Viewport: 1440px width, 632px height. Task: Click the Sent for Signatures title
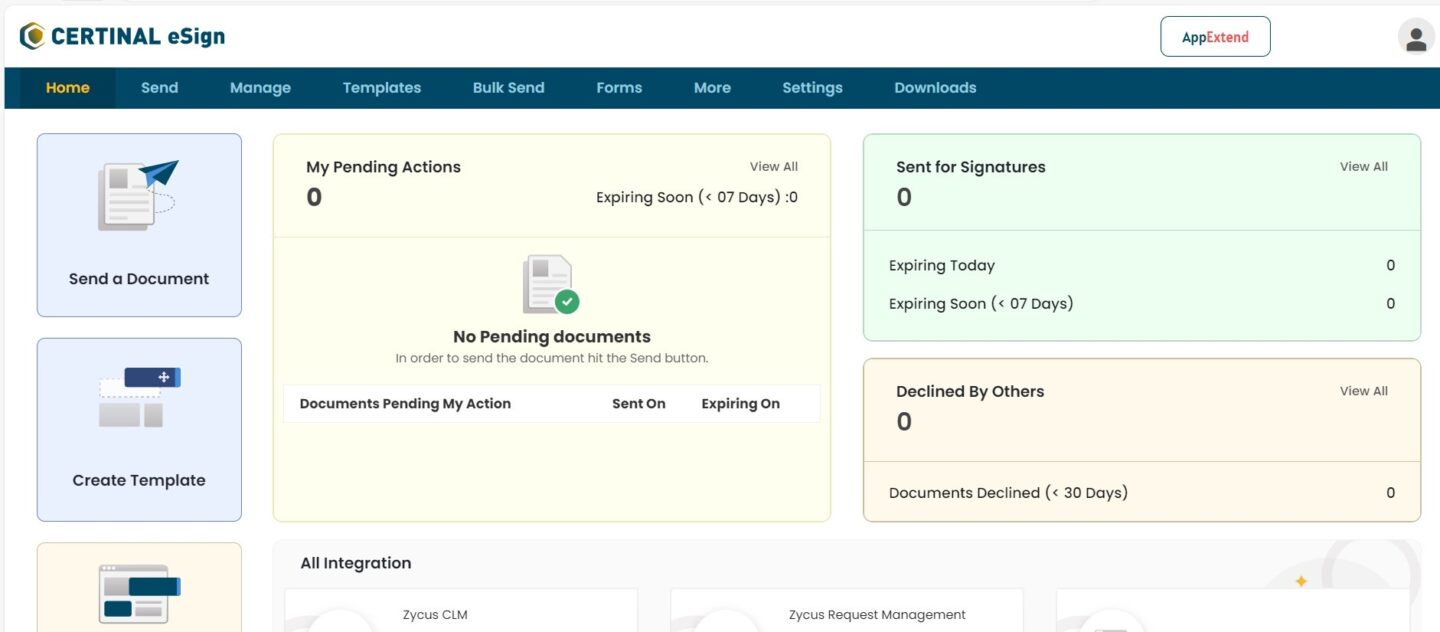971,167
